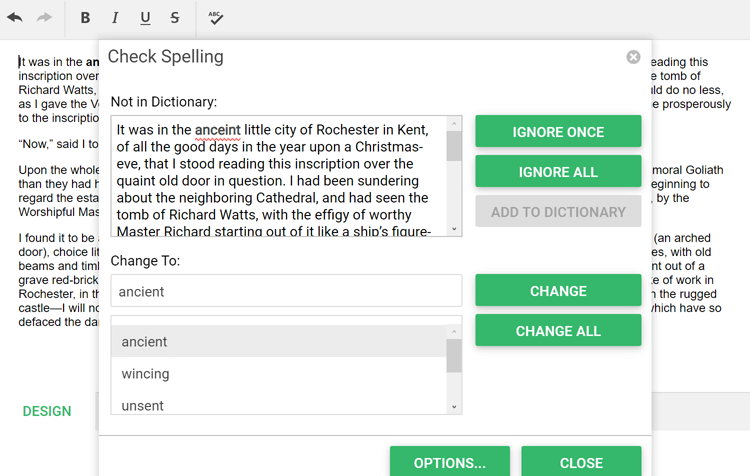Click the Undo arrow icon
The image size is (750, 476).
(x=15, y=17)
